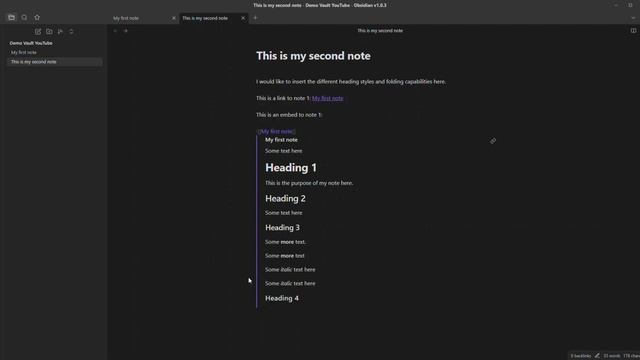This screenshot has width=640, height=360.
Task: Open embedded note via link icon
Action: coord(493,141)
